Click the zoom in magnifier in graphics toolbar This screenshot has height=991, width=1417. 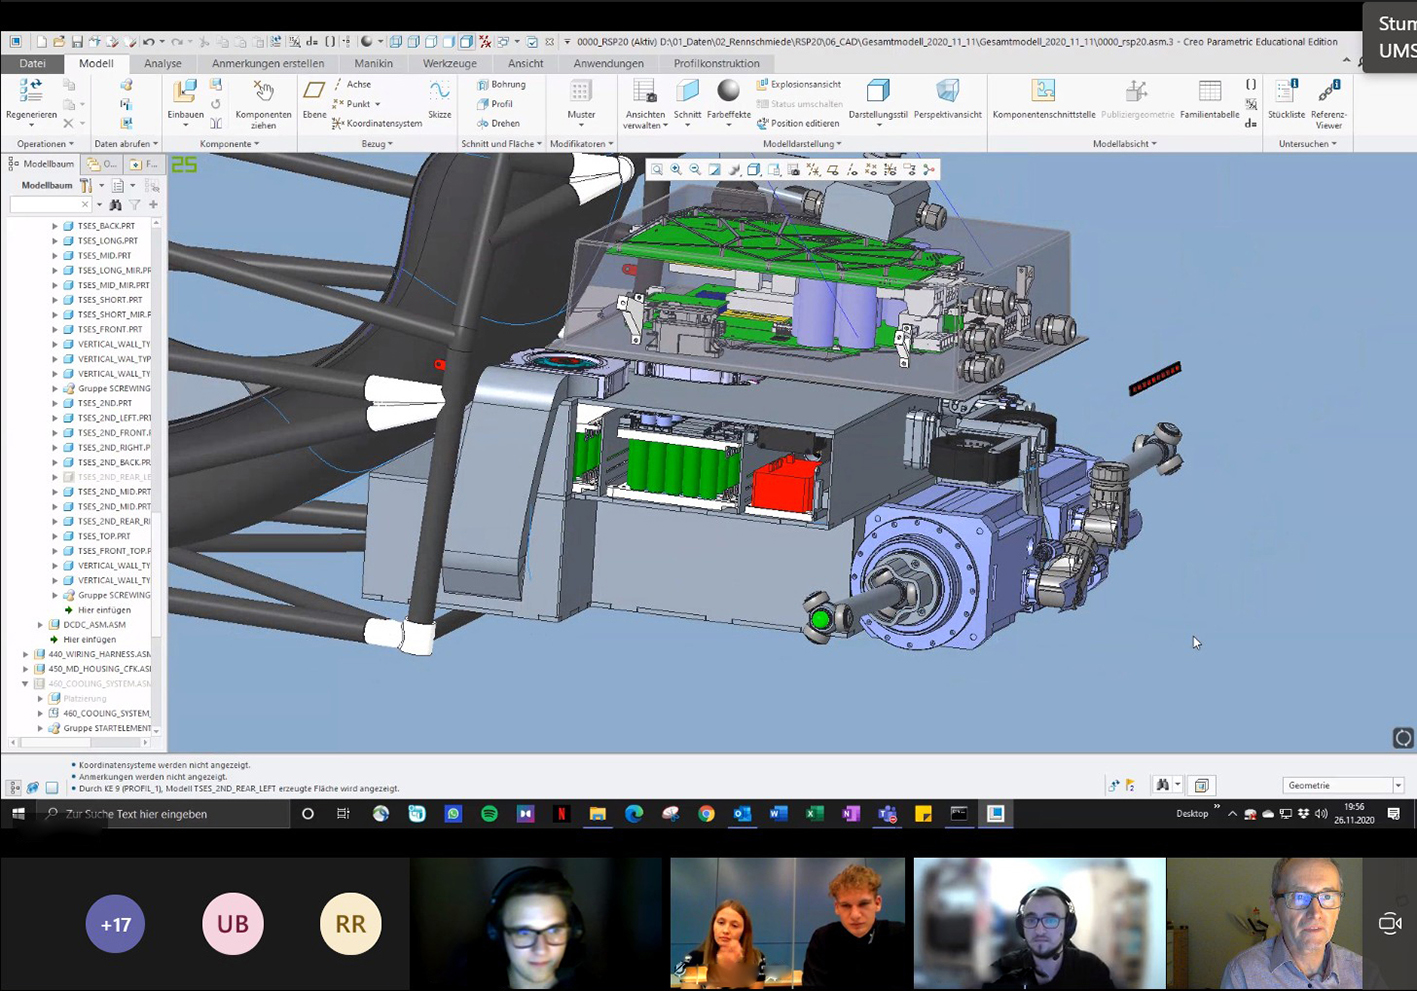[676, 170]
